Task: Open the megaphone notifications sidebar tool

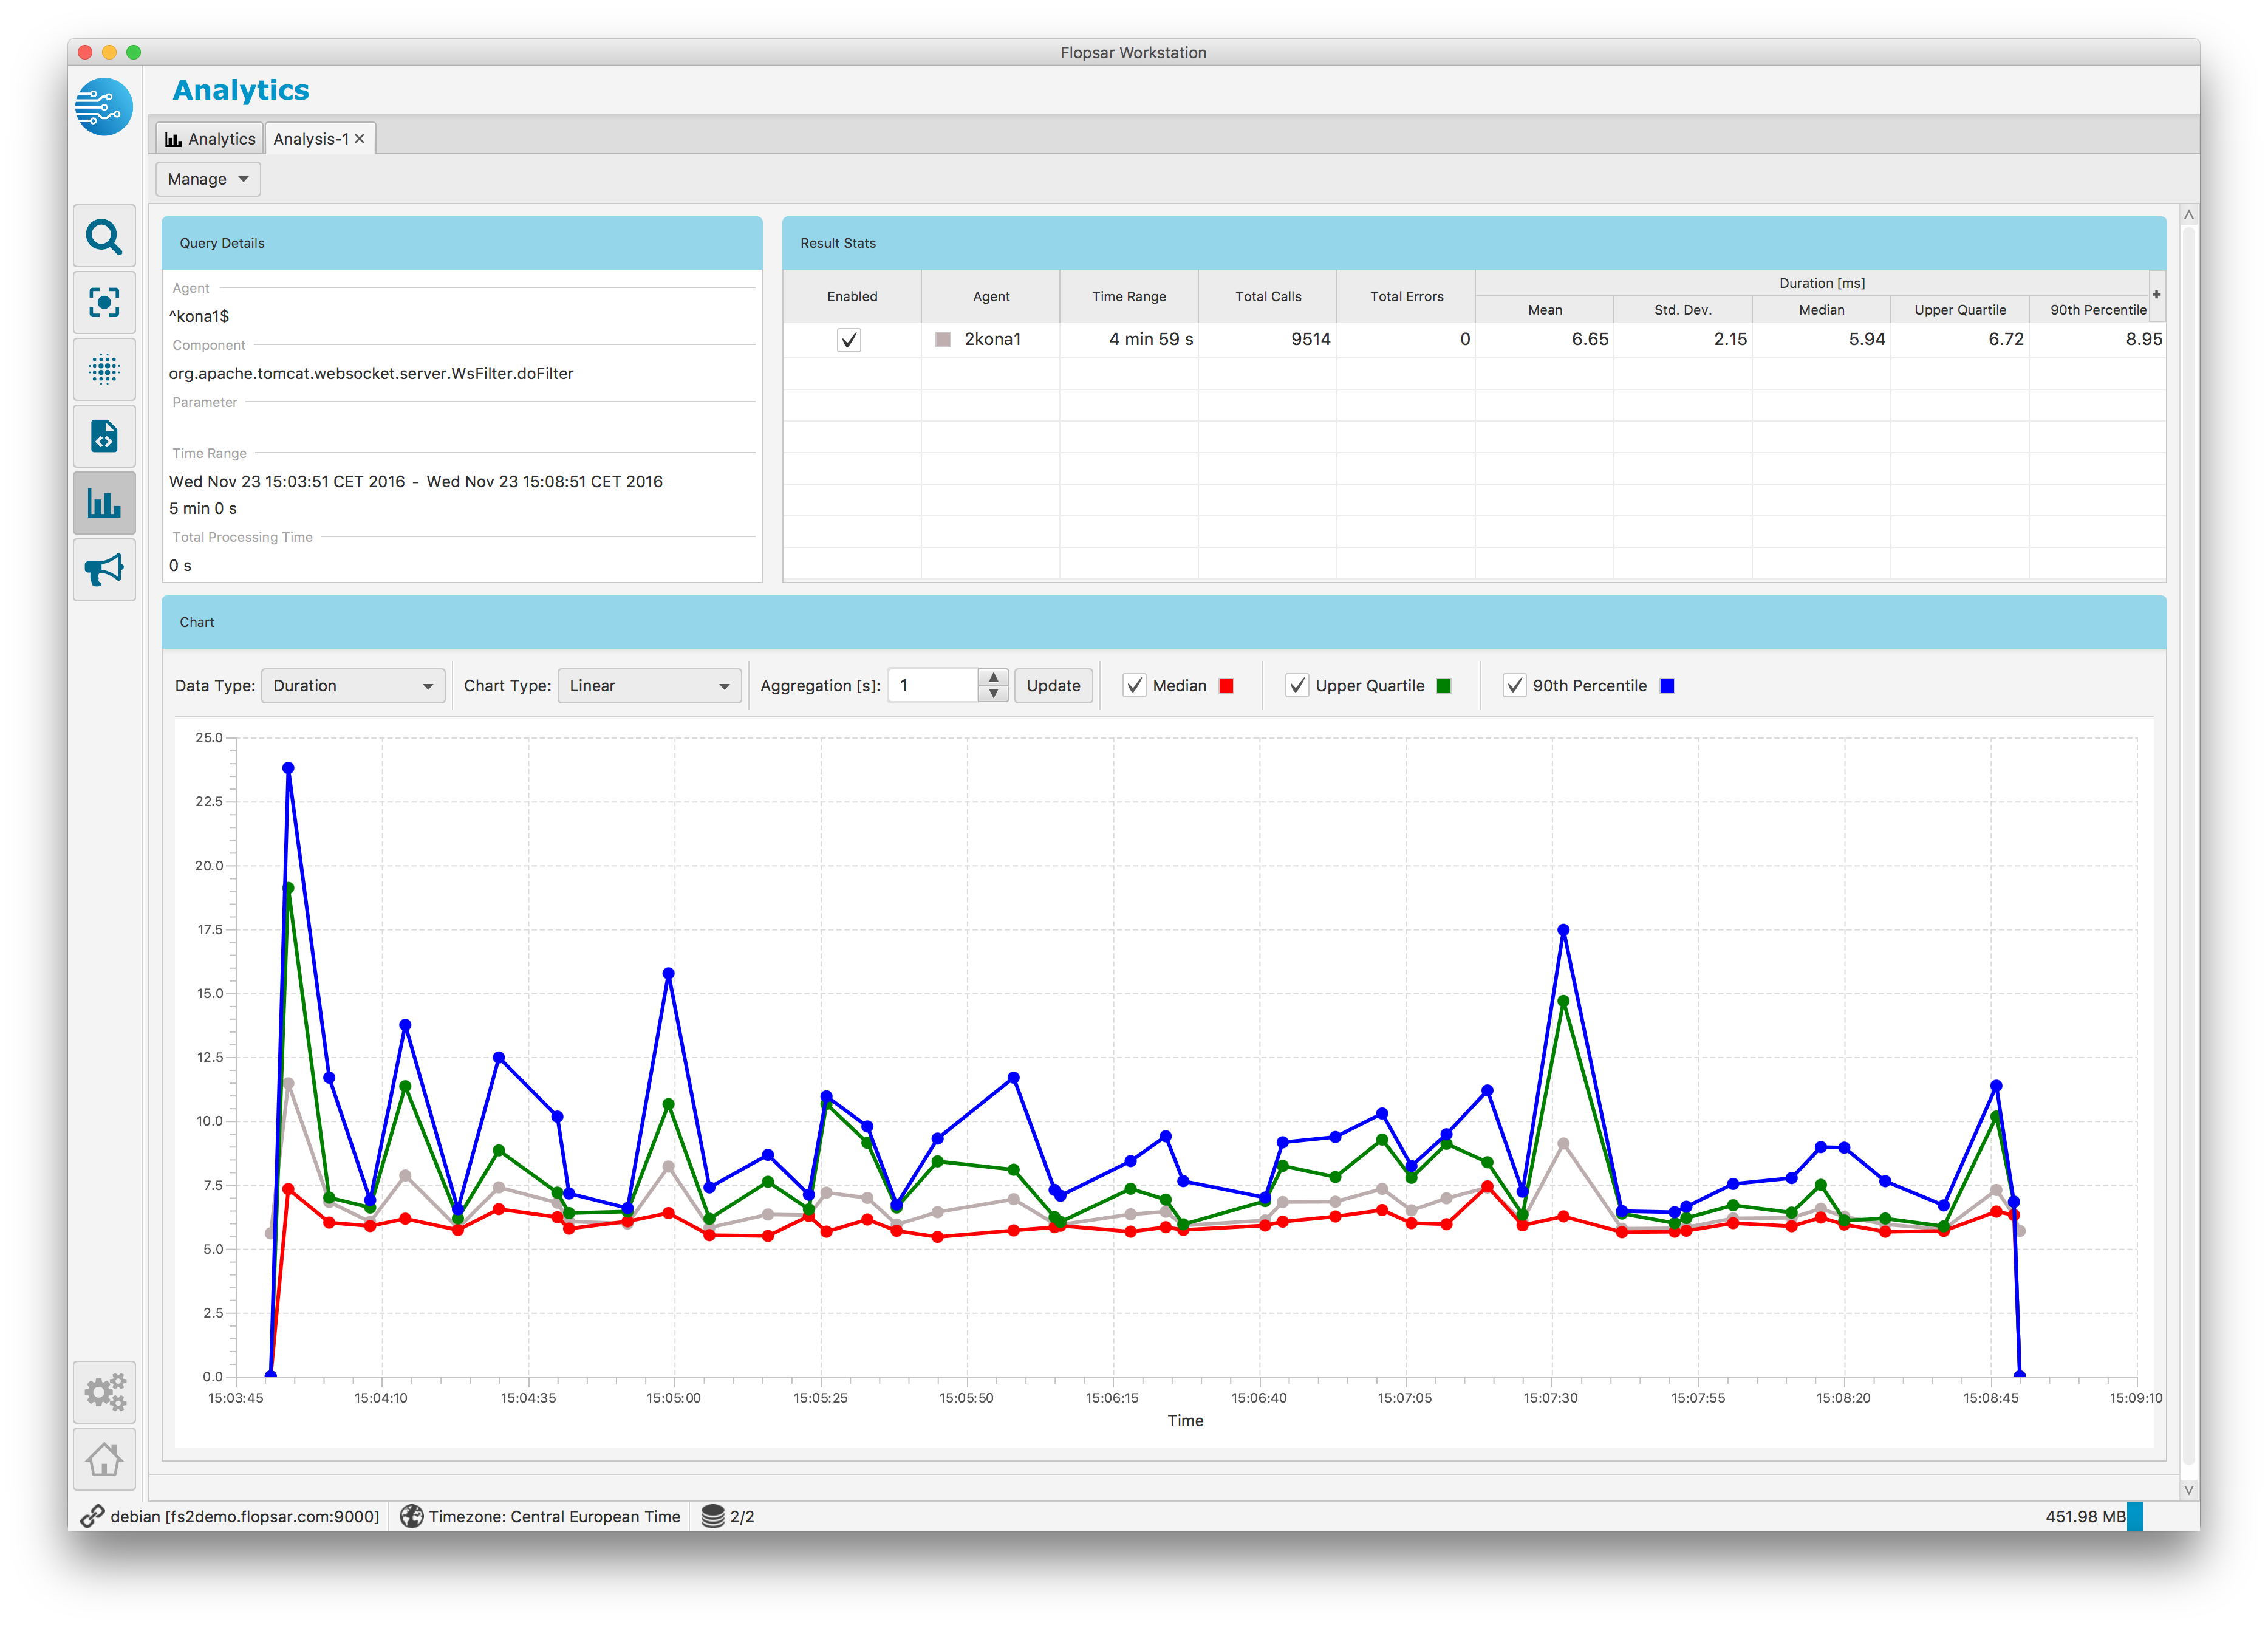Action: [x=104, y=569]
